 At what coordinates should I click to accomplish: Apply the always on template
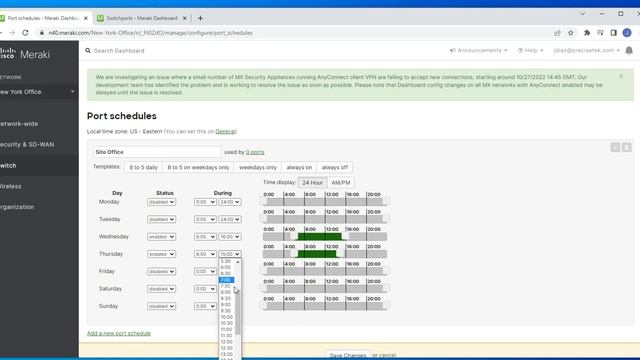299,167
